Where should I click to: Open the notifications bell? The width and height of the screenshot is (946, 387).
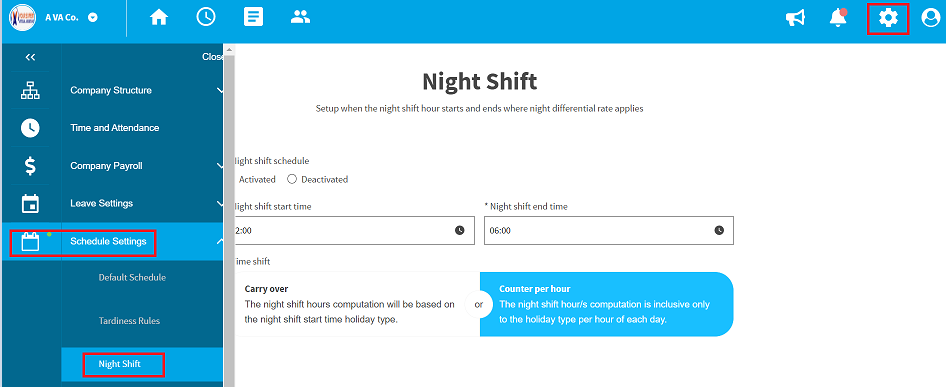point(838,18)
